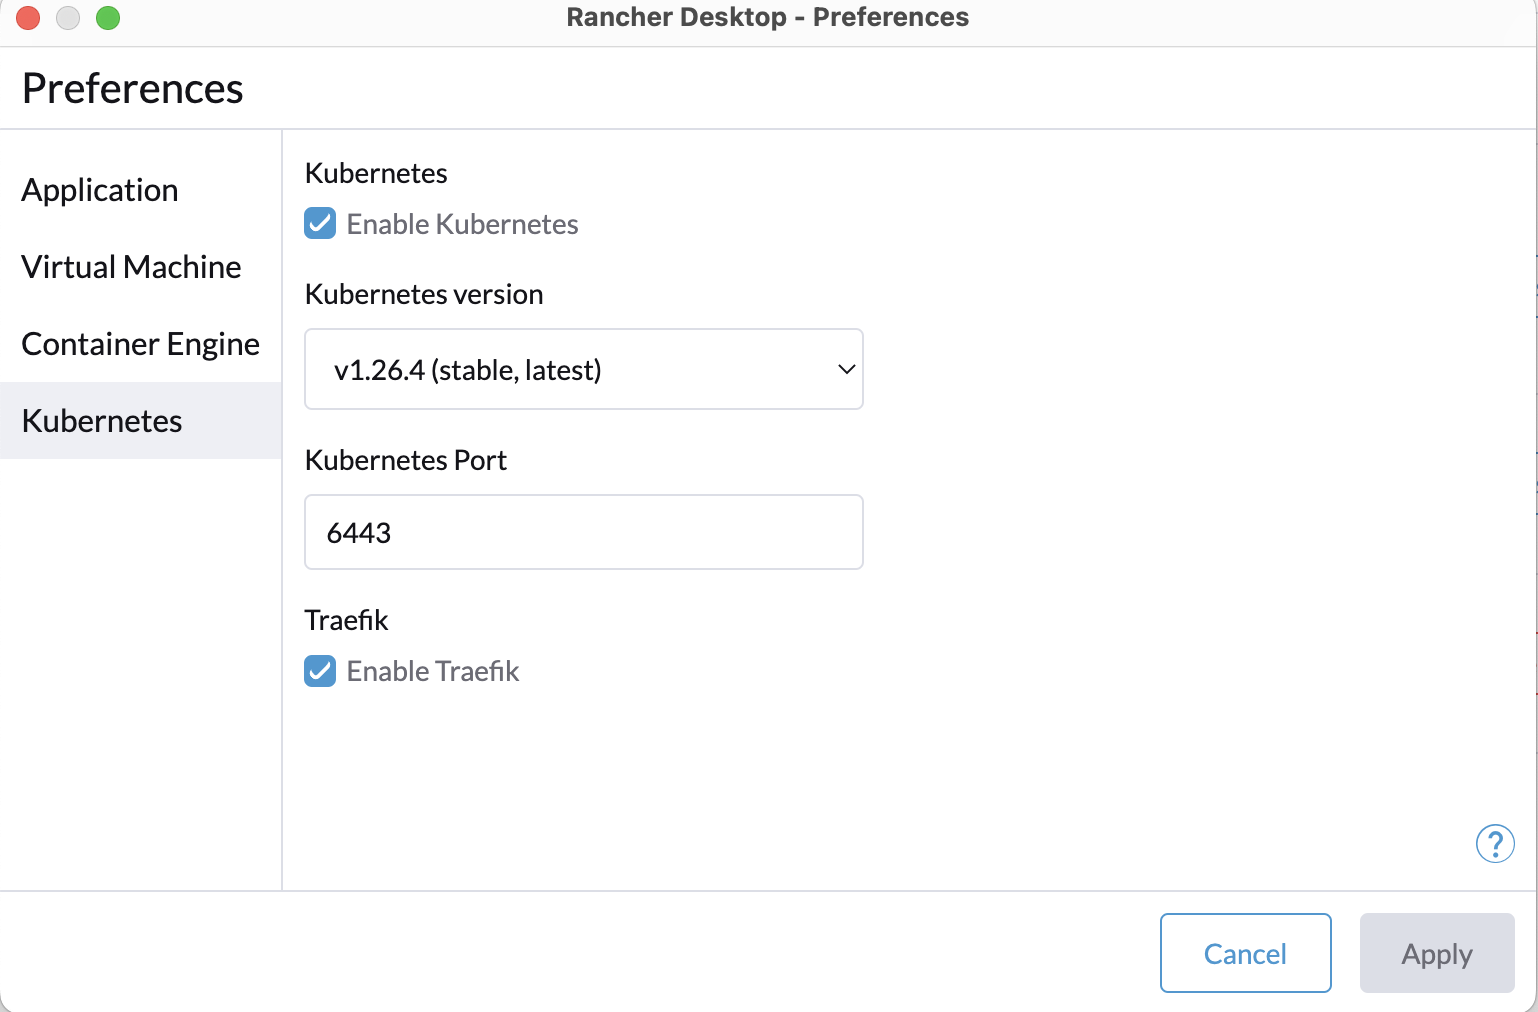1538x1012 pixels.
Task: Select the Kubernetes sidebar item
Action: point(141,420)
